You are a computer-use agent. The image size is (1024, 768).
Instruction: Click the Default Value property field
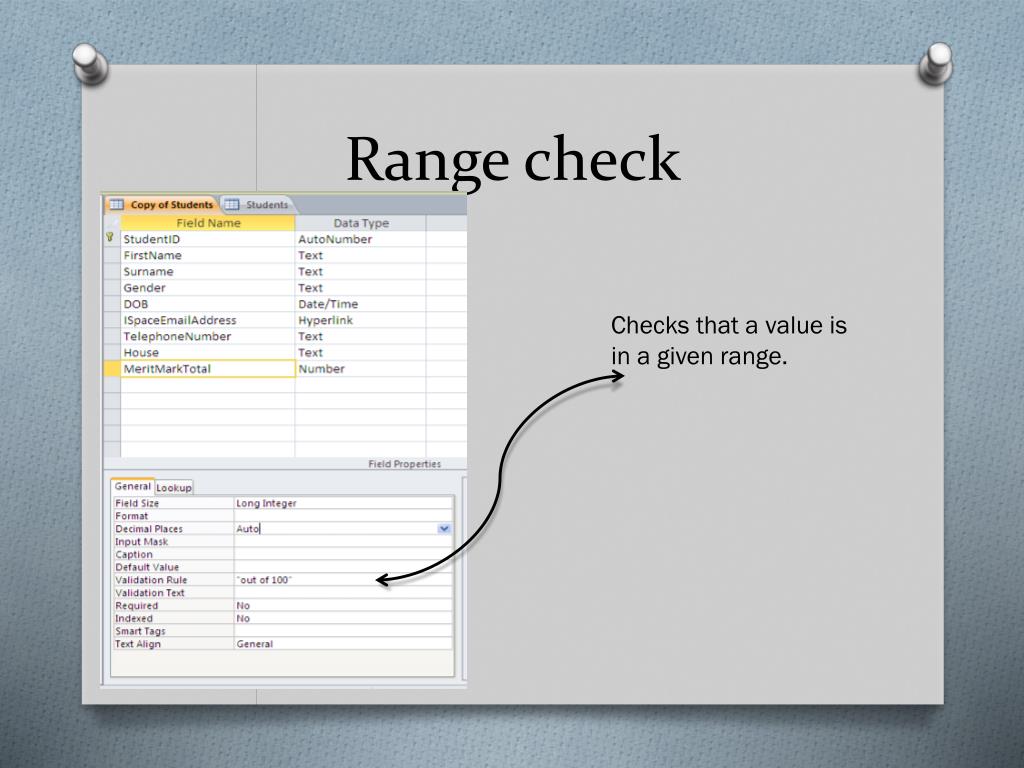pyautogui.click(x=343, y=567)
